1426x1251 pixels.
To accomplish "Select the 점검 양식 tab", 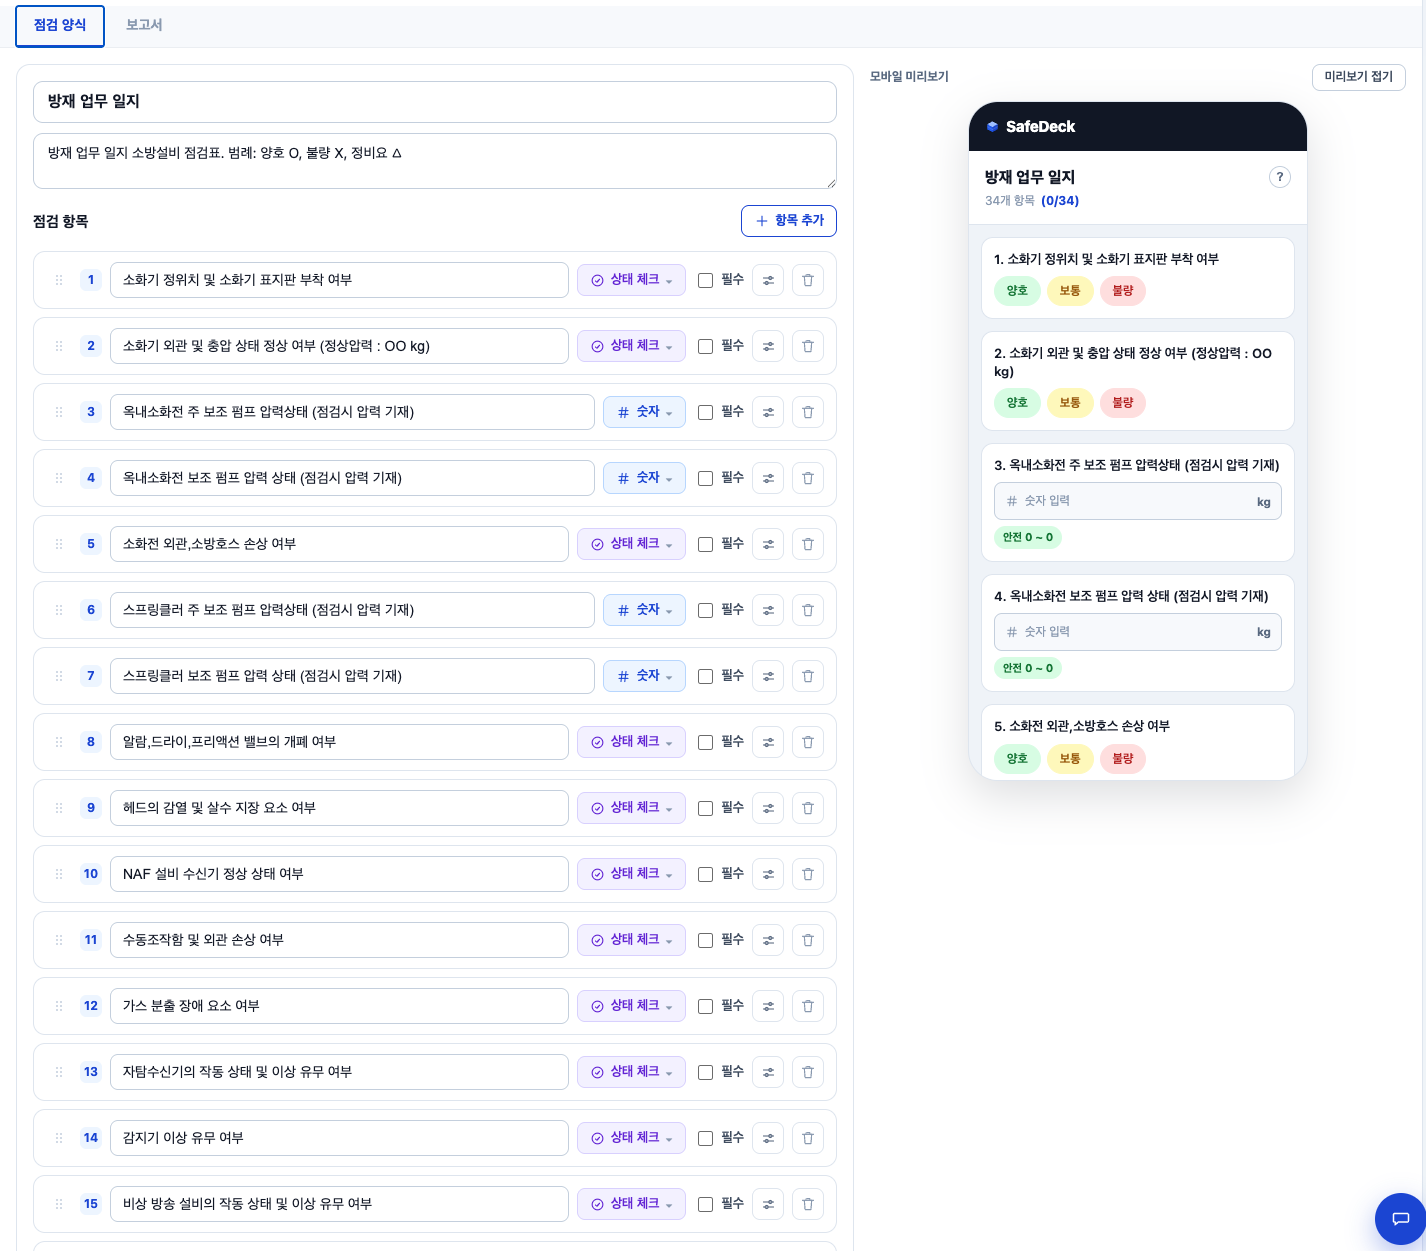I will tap(60, 26).
